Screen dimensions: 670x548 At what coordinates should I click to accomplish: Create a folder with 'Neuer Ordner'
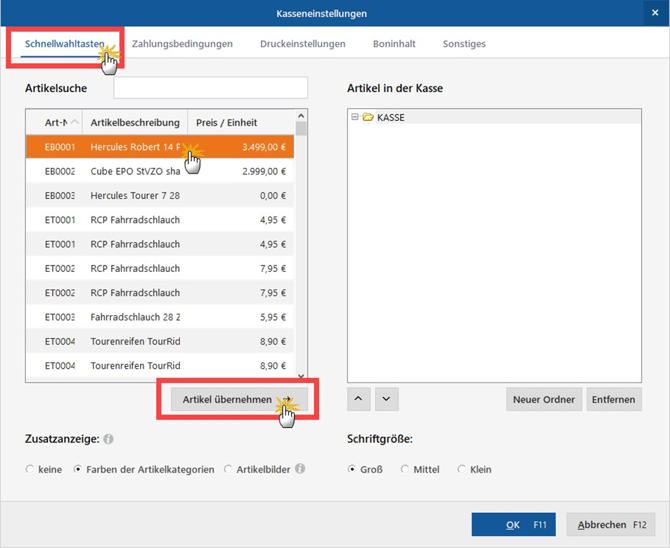click(543, 399)
